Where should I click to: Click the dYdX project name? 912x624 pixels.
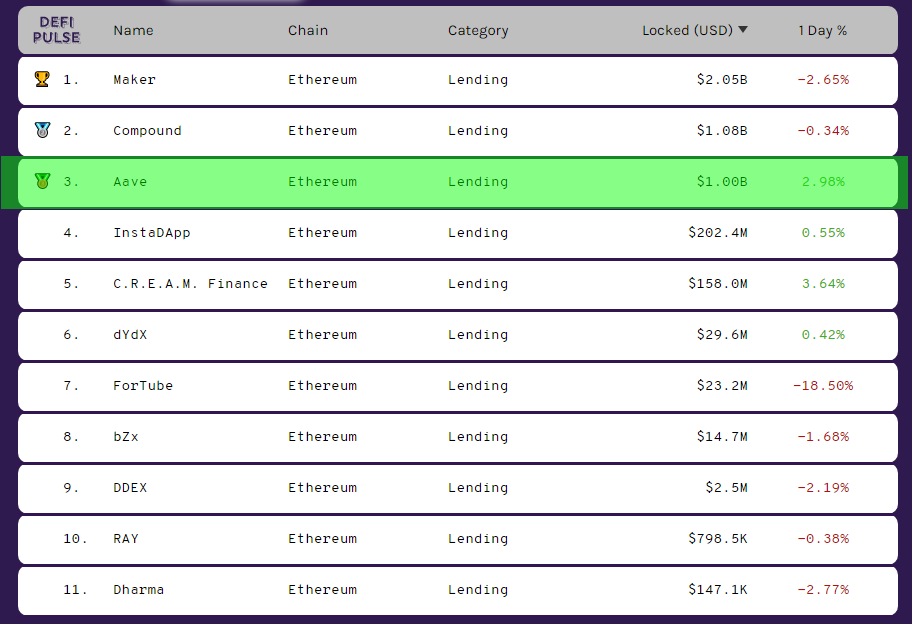pos(130,334)
